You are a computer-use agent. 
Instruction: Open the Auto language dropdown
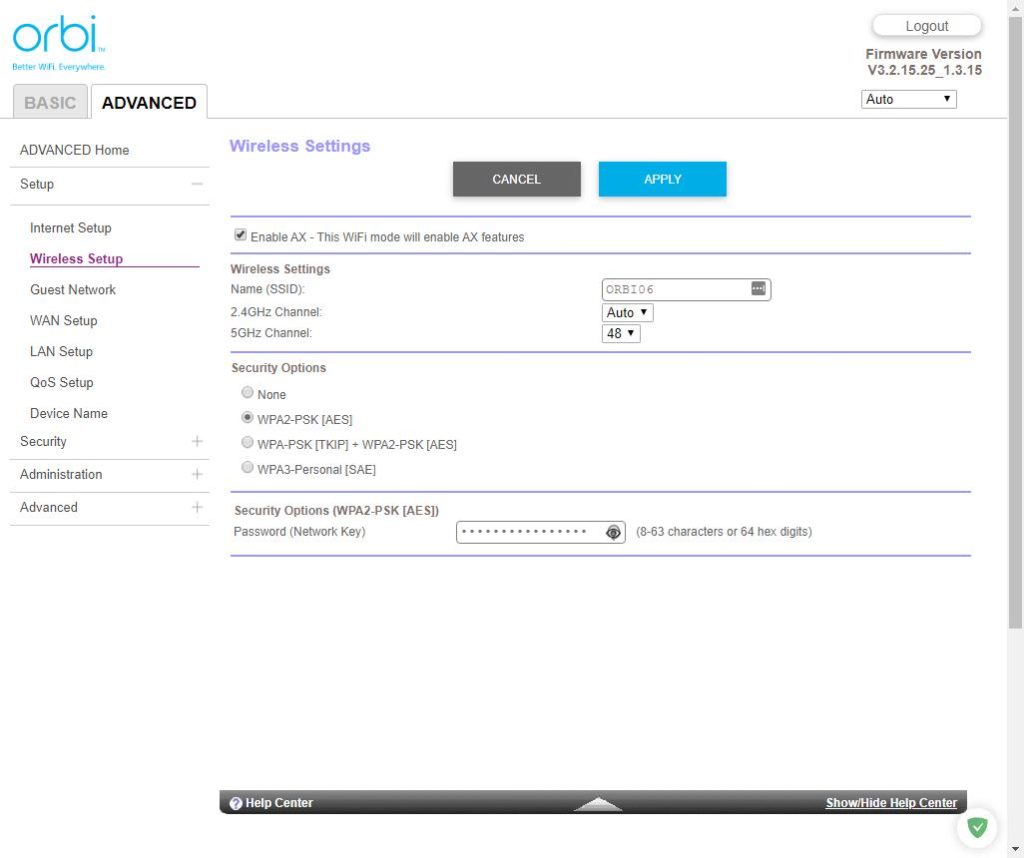point(908,99)
